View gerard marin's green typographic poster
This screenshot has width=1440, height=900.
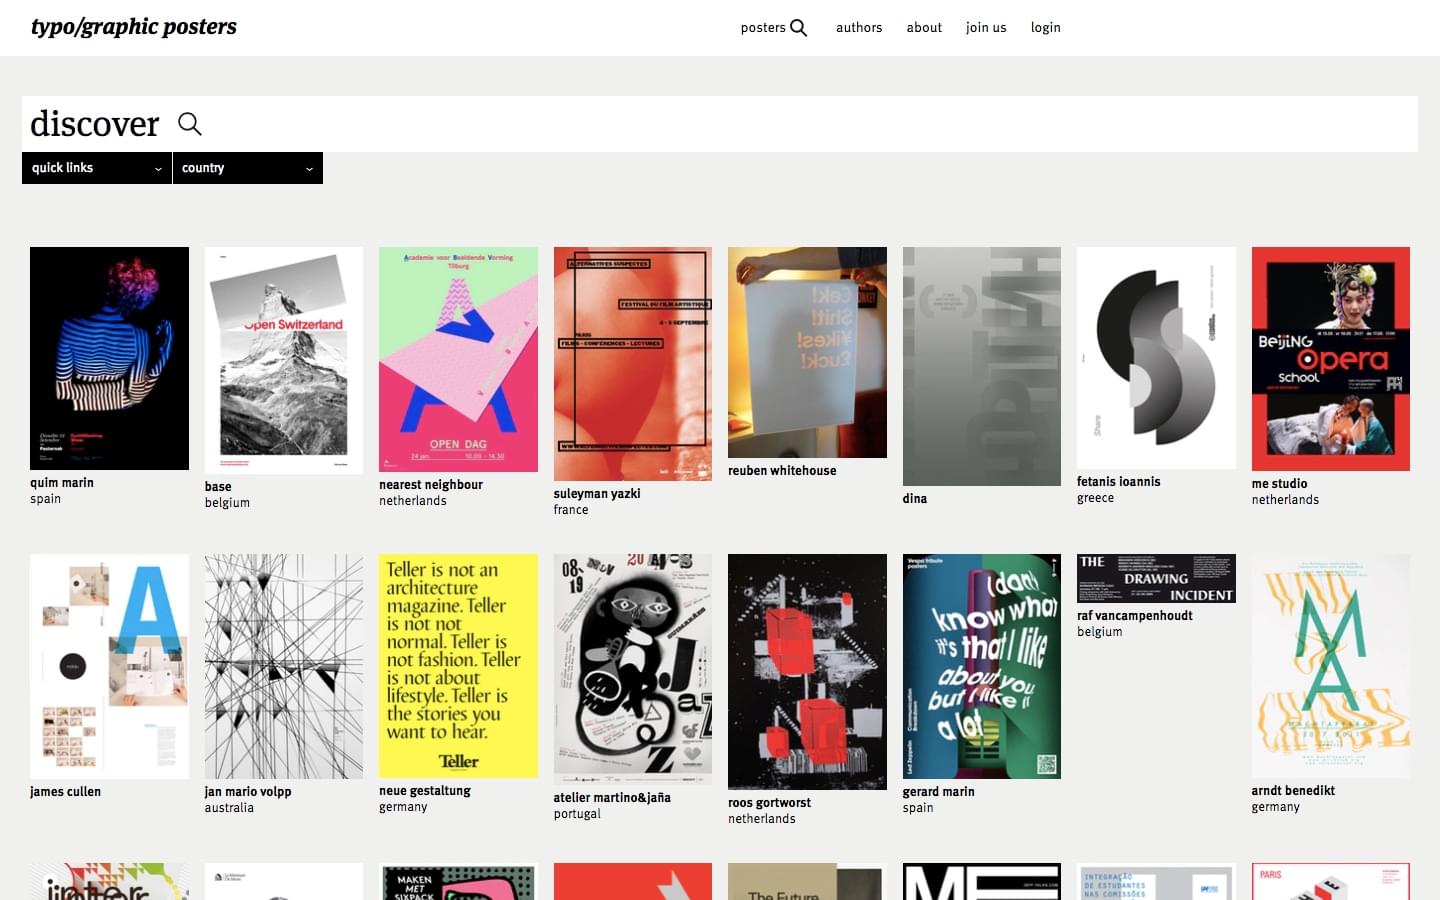pos(982,666)
